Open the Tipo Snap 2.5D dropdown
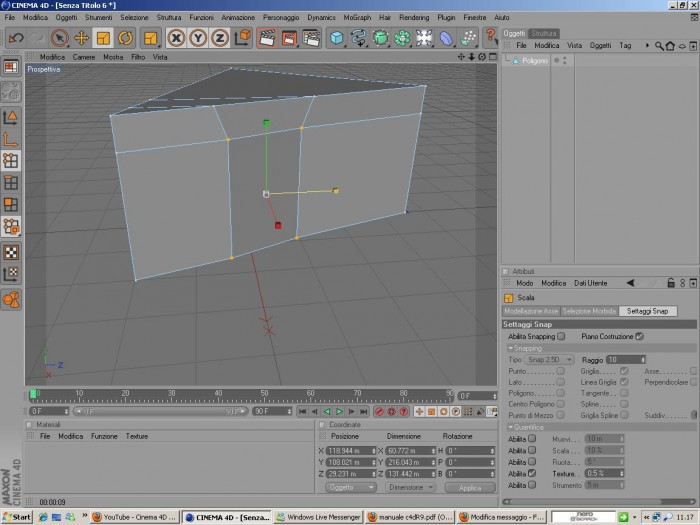Viewport: 700px width, 525px height. point(549,359)
